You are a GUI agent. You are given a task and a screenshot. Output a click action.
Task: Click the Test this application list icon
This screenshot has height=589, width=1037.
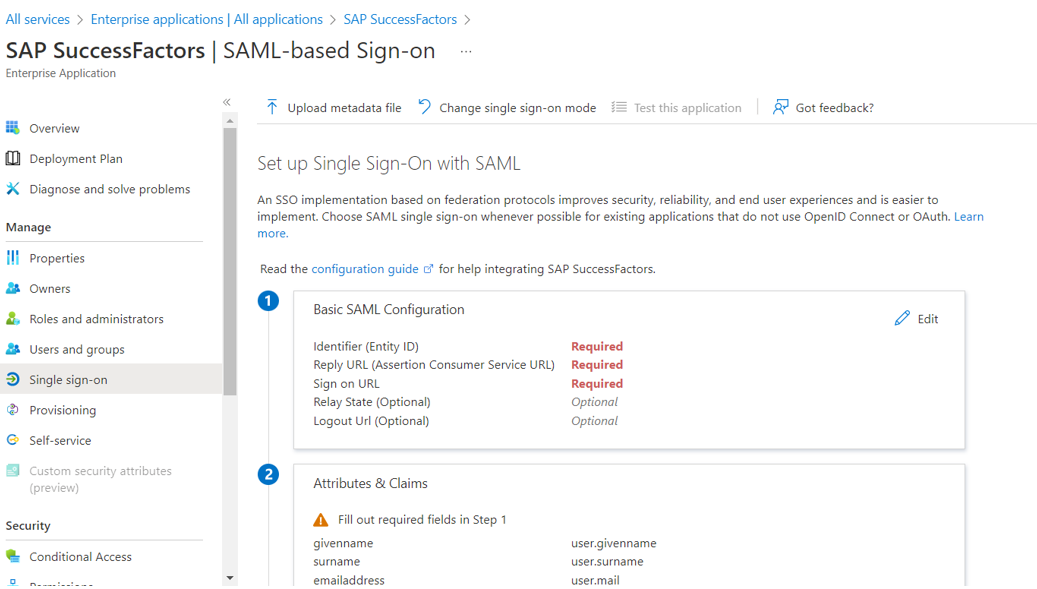click(x=619, y=107)
